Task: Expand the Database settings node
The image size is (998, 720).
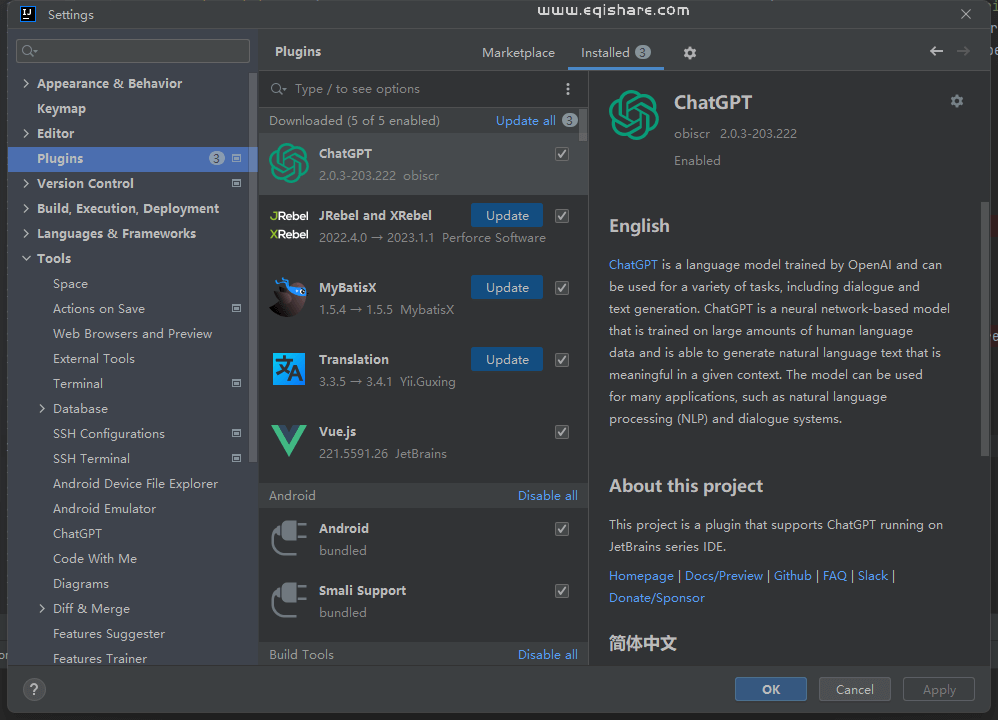Action: [x=42, y=409]
